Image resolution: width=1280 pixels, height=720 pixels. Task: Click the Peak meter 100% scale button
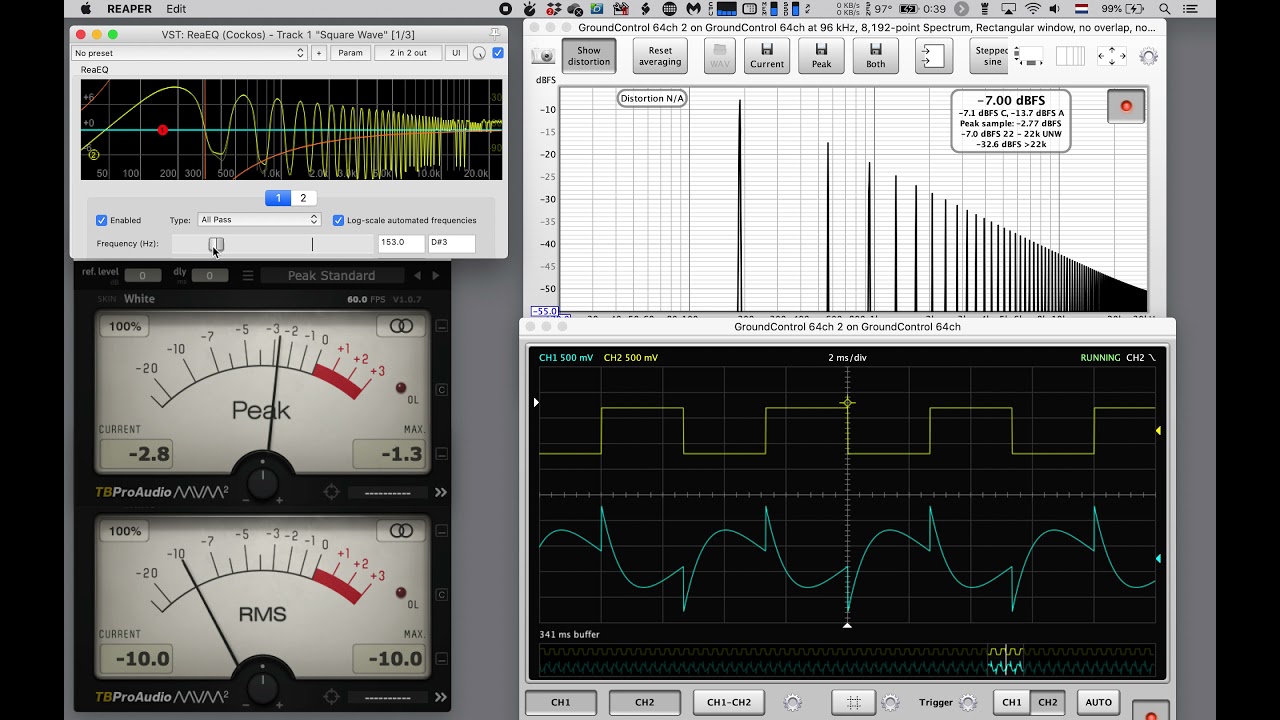point(125,326)
